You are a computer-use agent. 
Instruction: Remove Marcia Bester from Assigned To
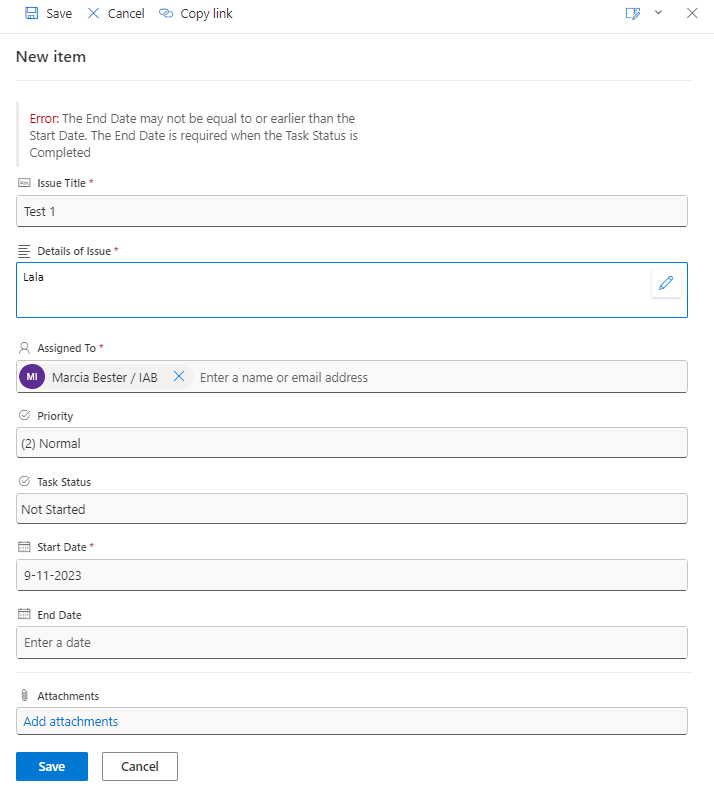179,377
